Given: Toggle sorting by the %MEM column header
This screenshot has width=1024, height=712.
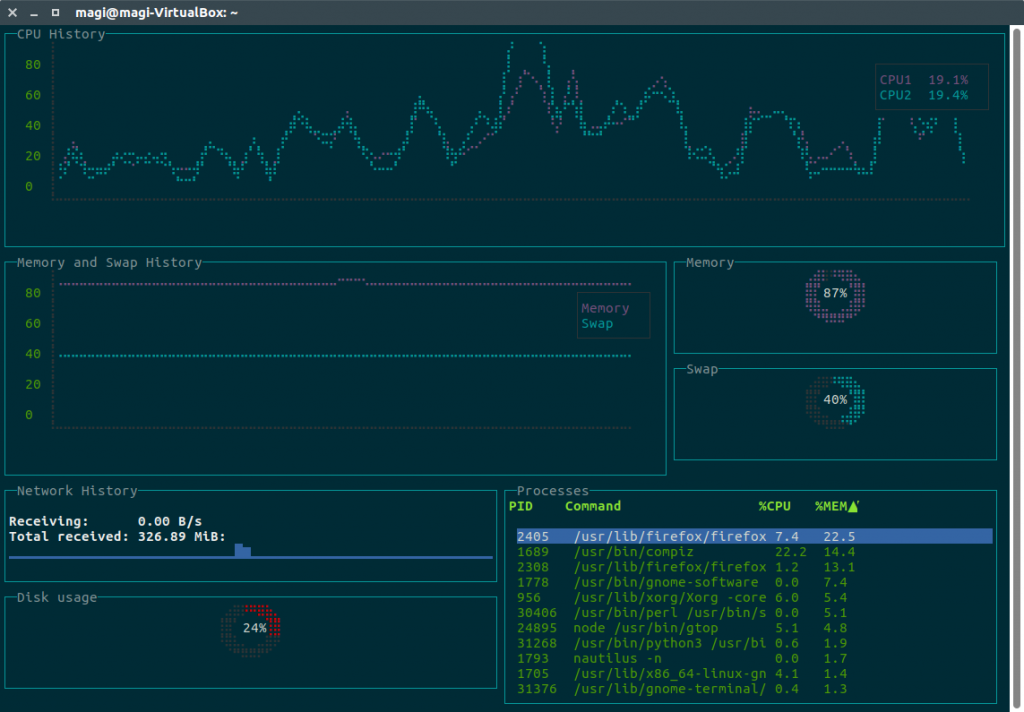Looking at the screenshot, I should [833, 506].
